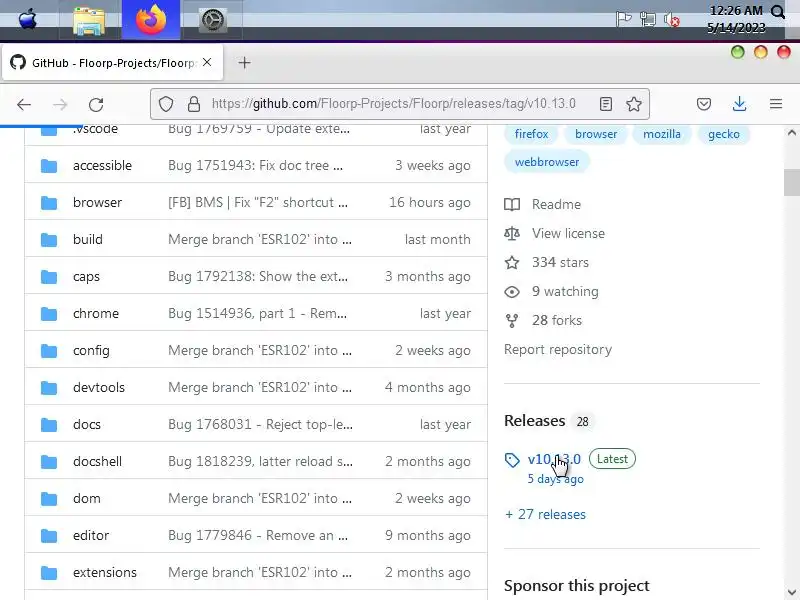Open commit 'Bug 1768031 - Reject top-le...'

tap(260, 424)
